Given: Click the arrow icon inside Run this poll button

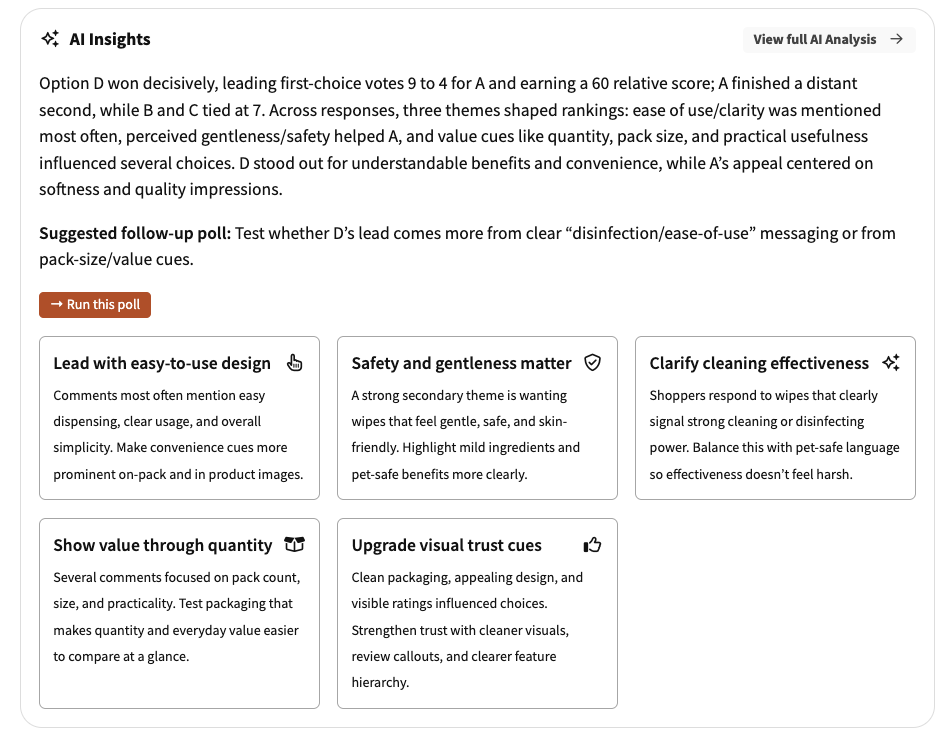Looking at the screenshot, I should 57,304.
